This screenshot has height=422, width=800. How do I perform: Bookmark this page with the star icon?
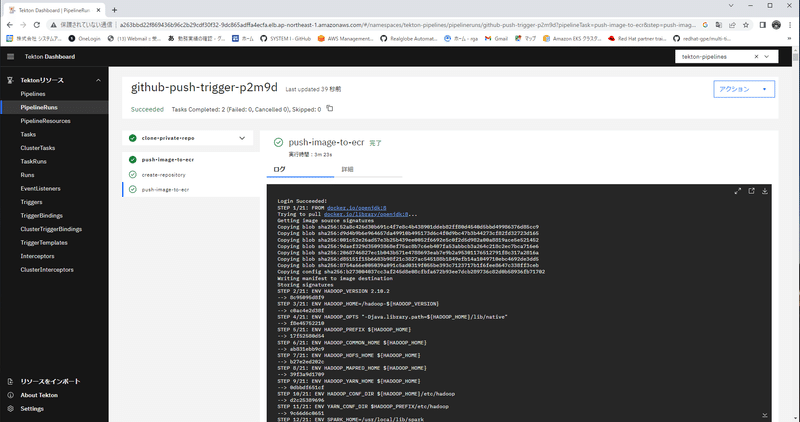click(746, 24)
